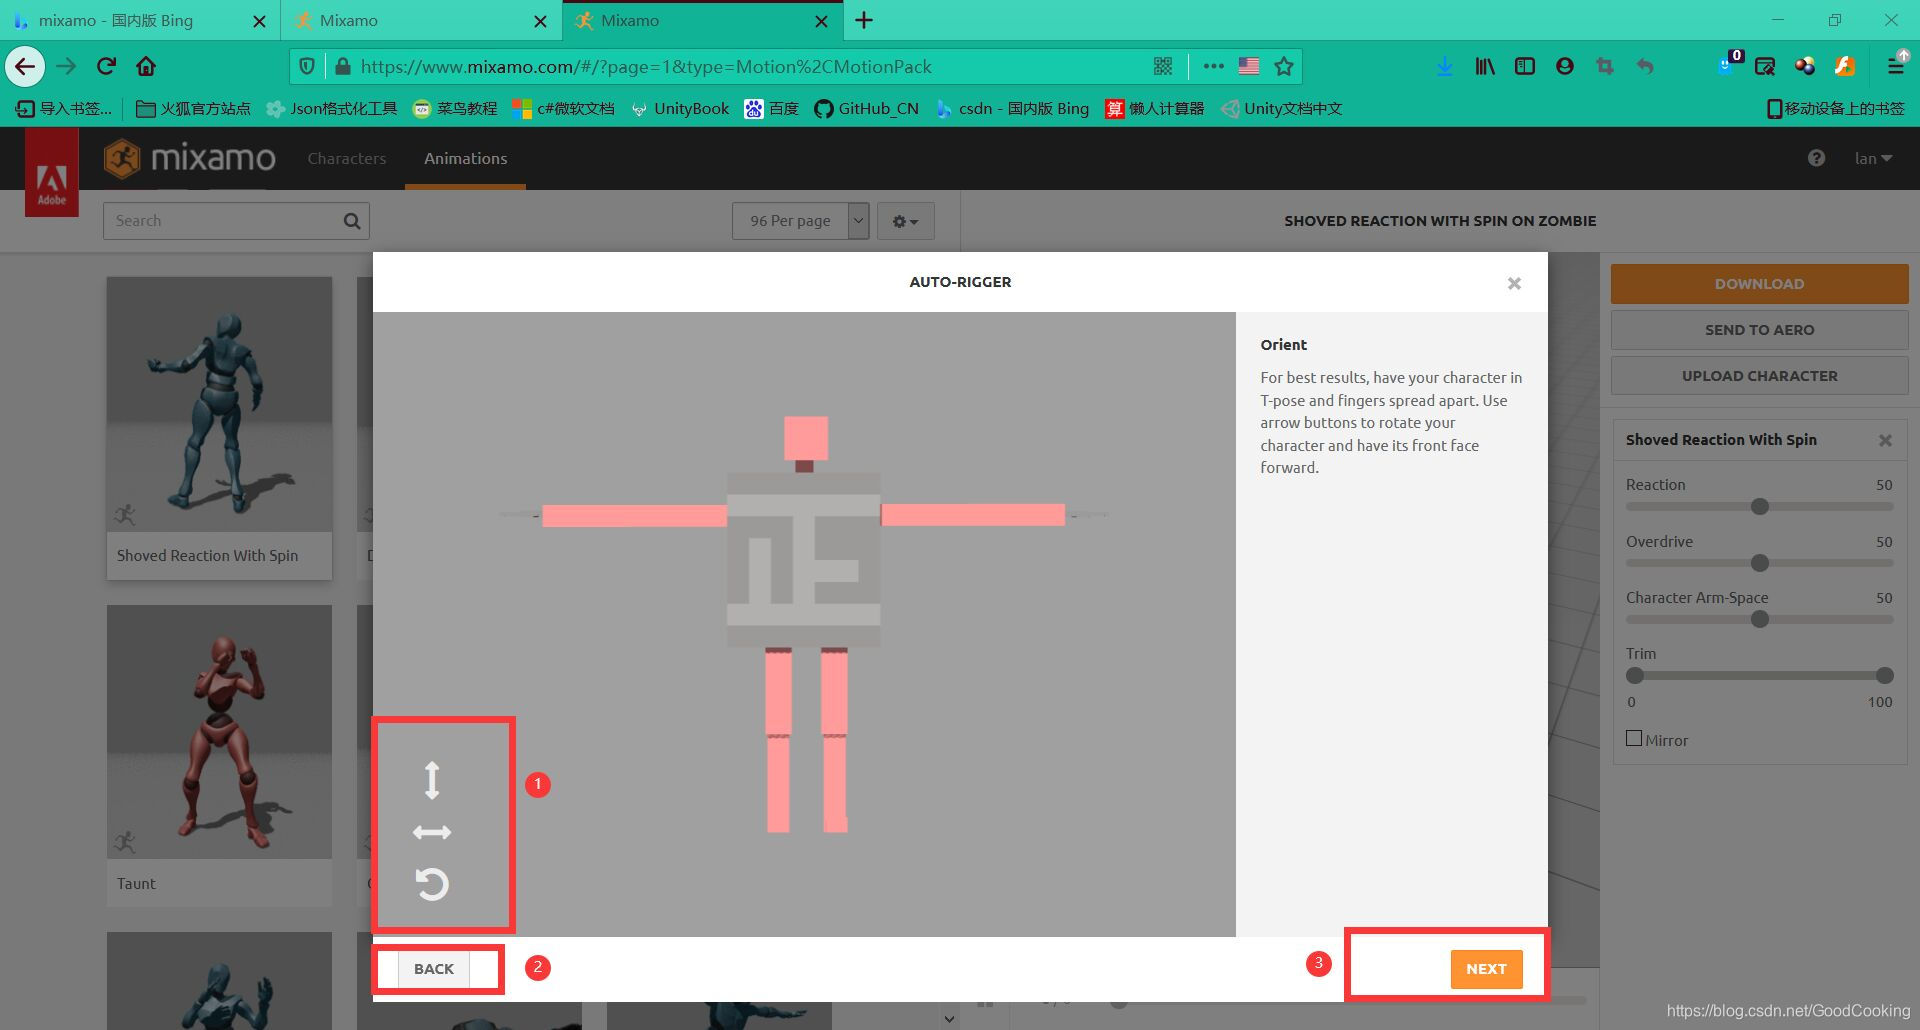Toggle the sidebar icon
This screenshot has height=1030, width=1920.
click(x=1524, y=66)
